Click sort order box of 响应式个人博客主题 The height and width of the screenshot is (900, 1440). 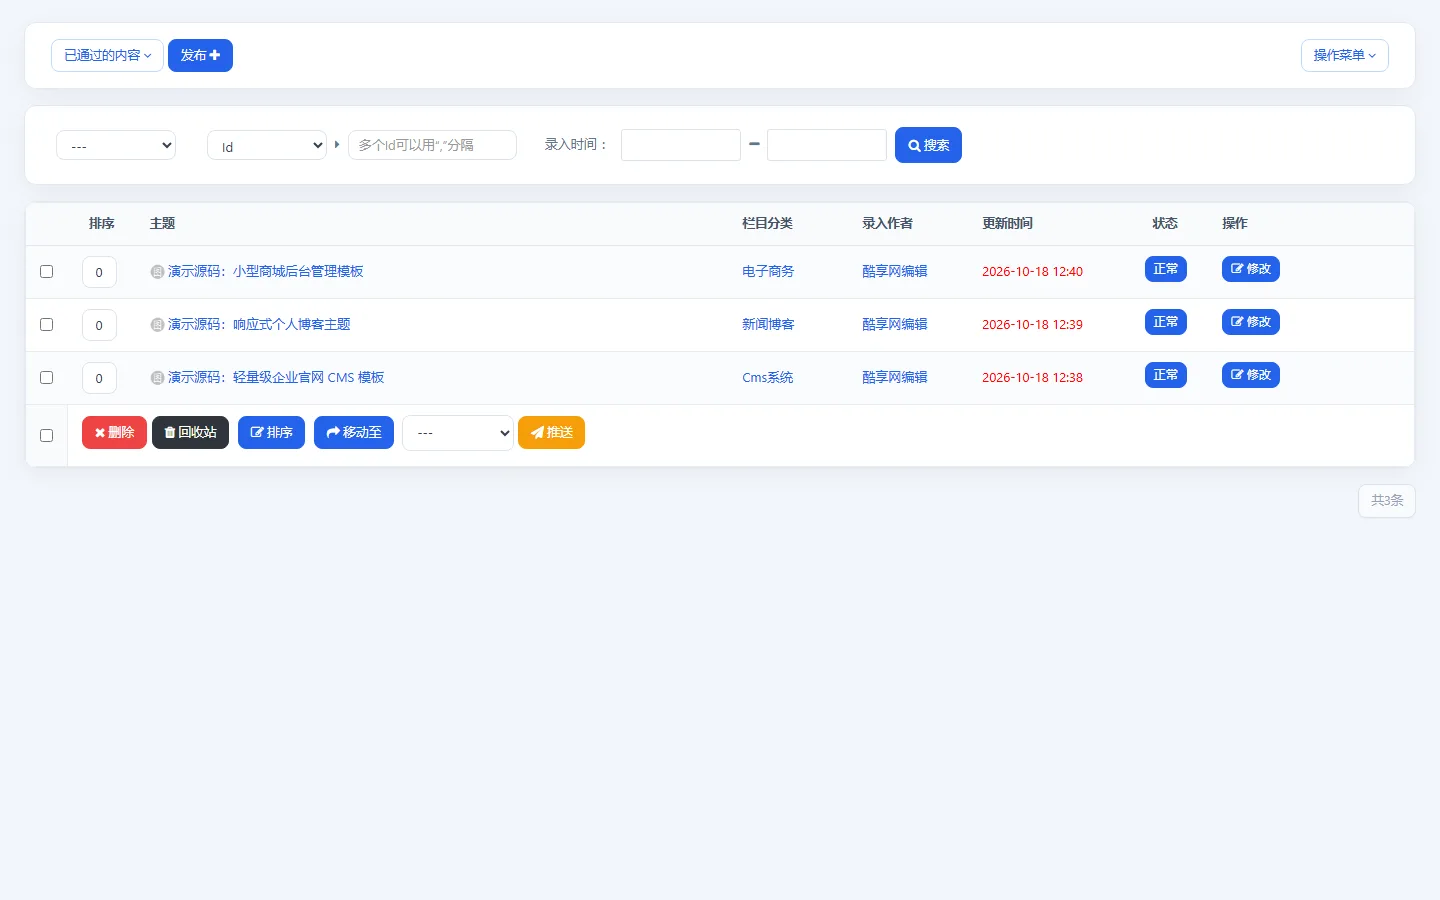pyautogui.click(x=99, y=325)
